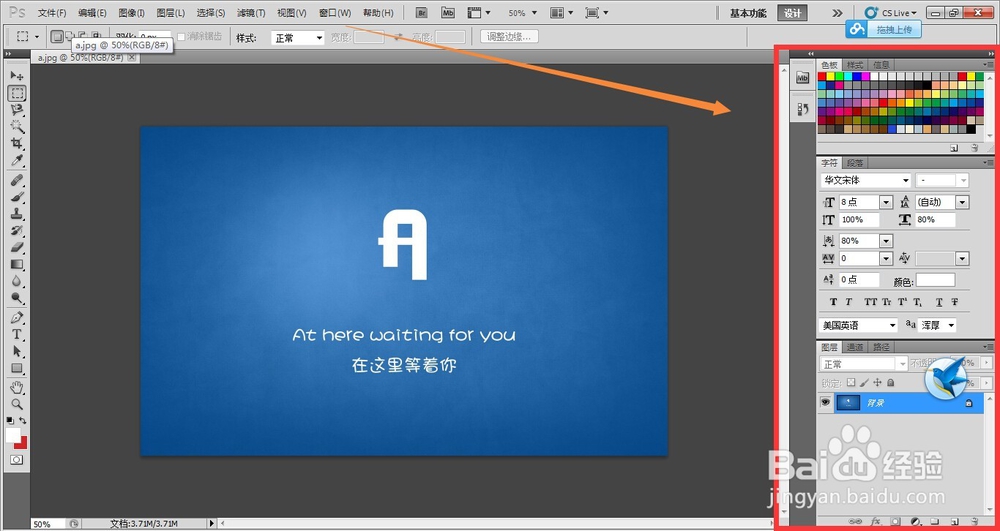Click the add layer style fx icon
The width and height of the screenshot is (1000, 531).
[876, 521]
